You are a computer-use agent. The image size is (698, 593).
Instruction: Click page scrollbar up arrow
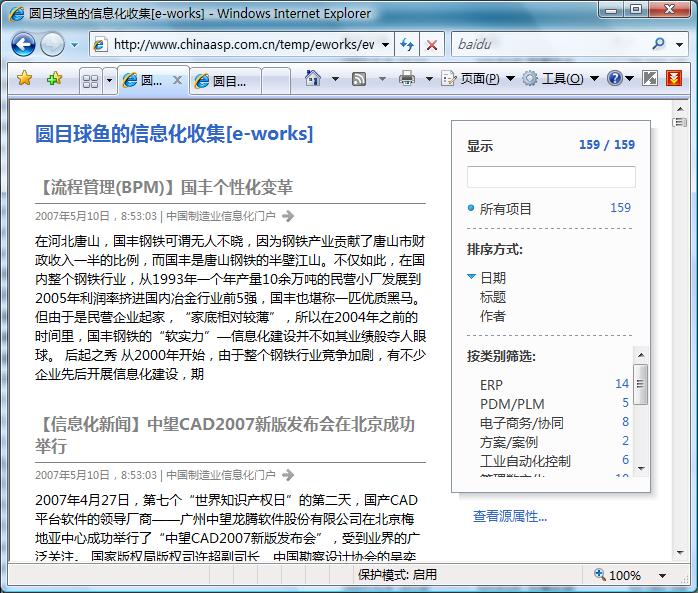pyautogui.click(x=680, y=109)
